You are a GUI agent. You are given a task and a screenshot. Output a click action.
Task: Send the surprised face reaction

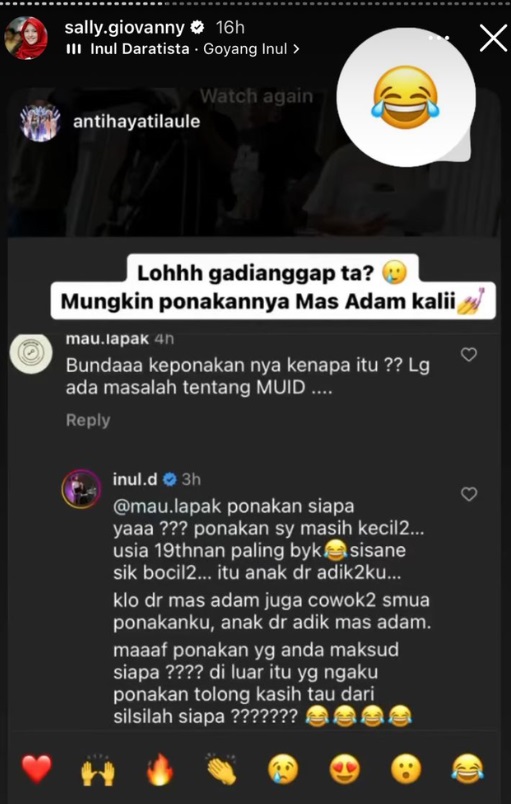click(x=406, y=769)
